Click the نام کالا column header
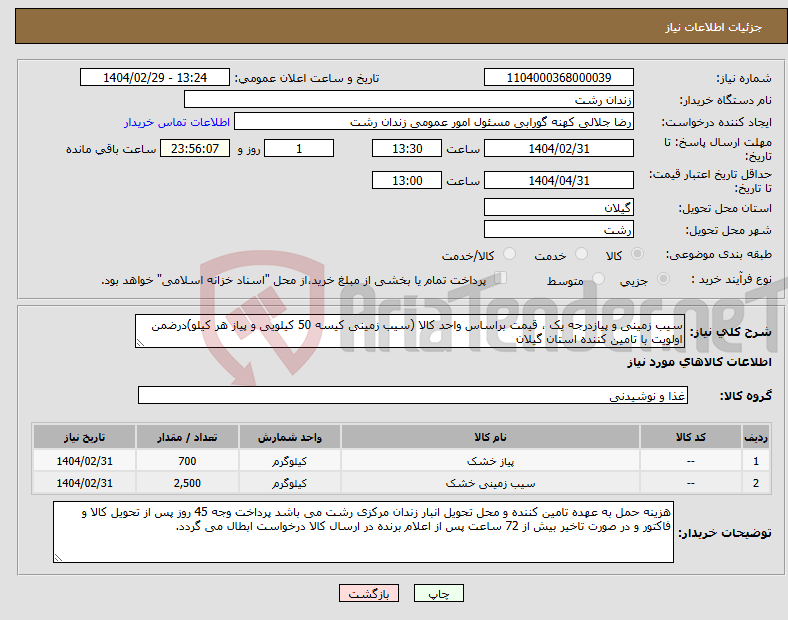 [x=490, y=437]
